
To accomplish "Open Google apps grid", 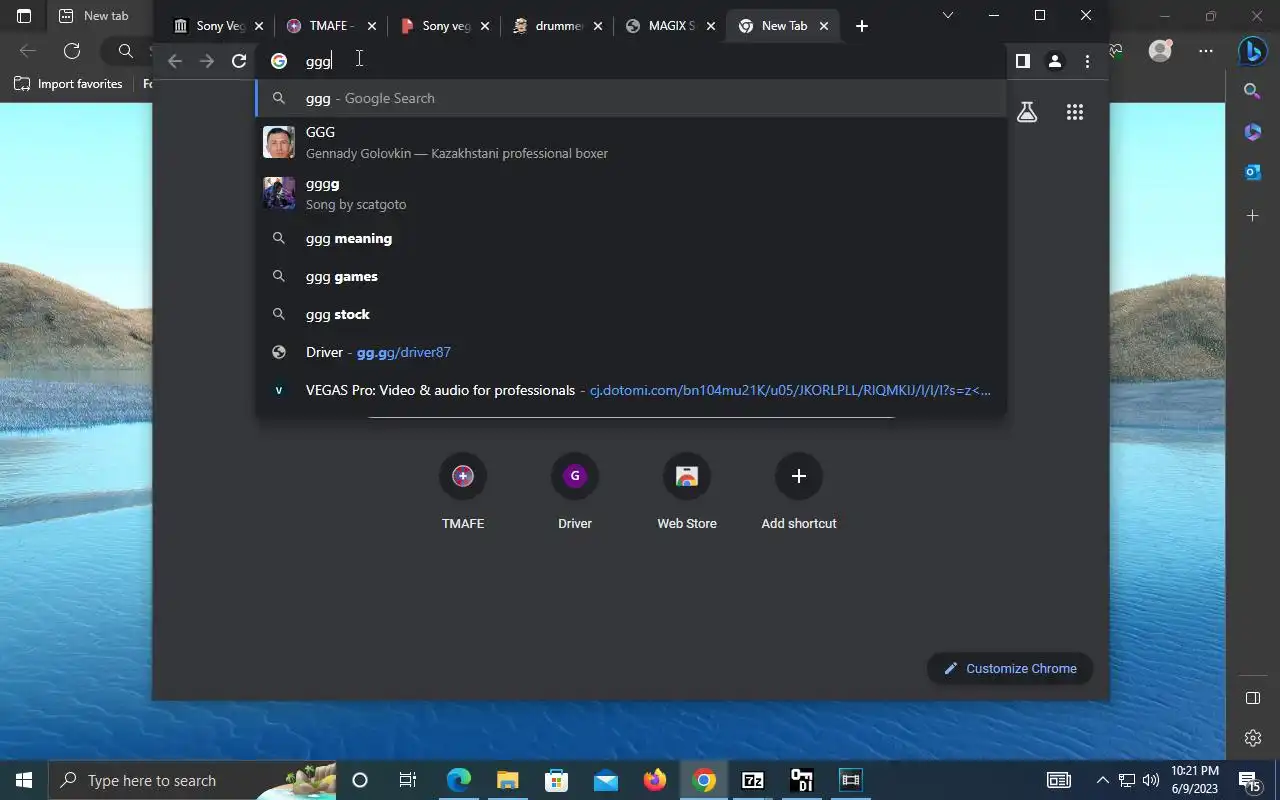I will tap(1075, 112).
